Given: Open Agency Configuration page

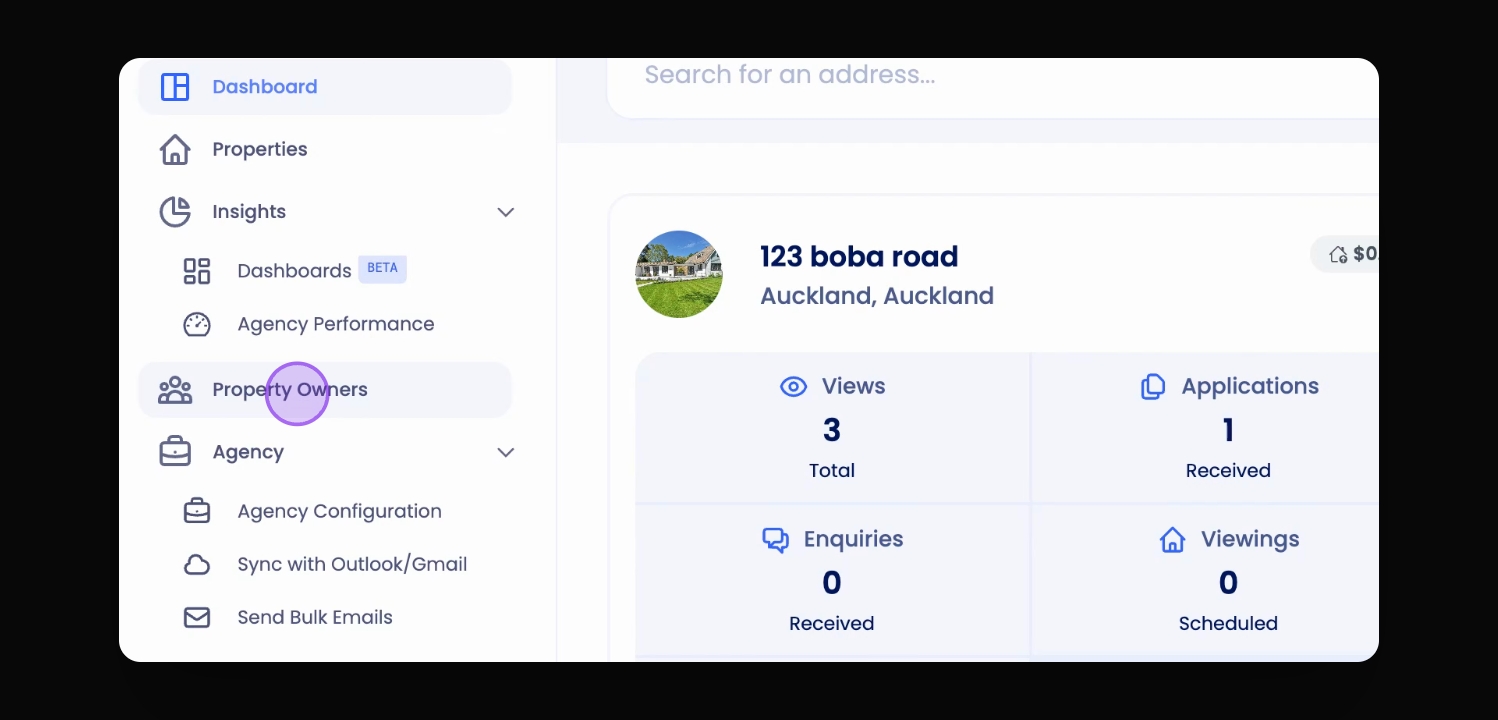Looking at the screenshot, I should [x=339, y=511].
